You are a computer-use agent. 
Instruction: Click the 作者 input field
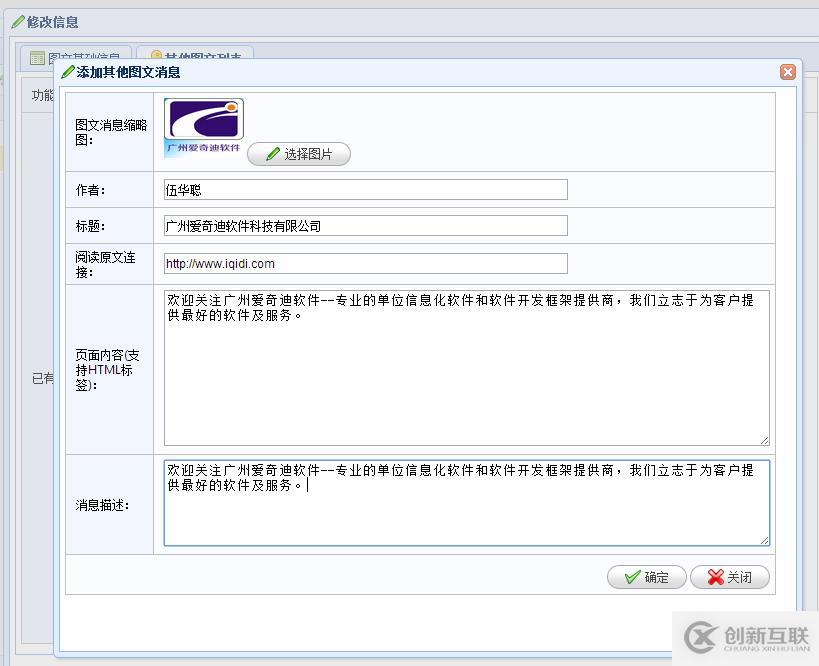[x=366, y=190]
